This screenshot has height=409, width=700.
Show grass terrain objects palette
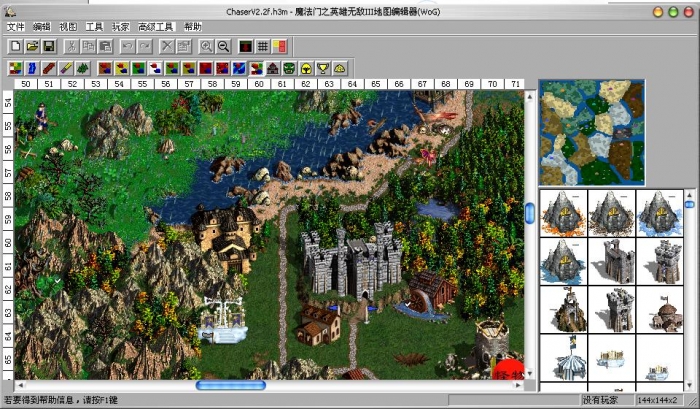click(x=138, y=68)
